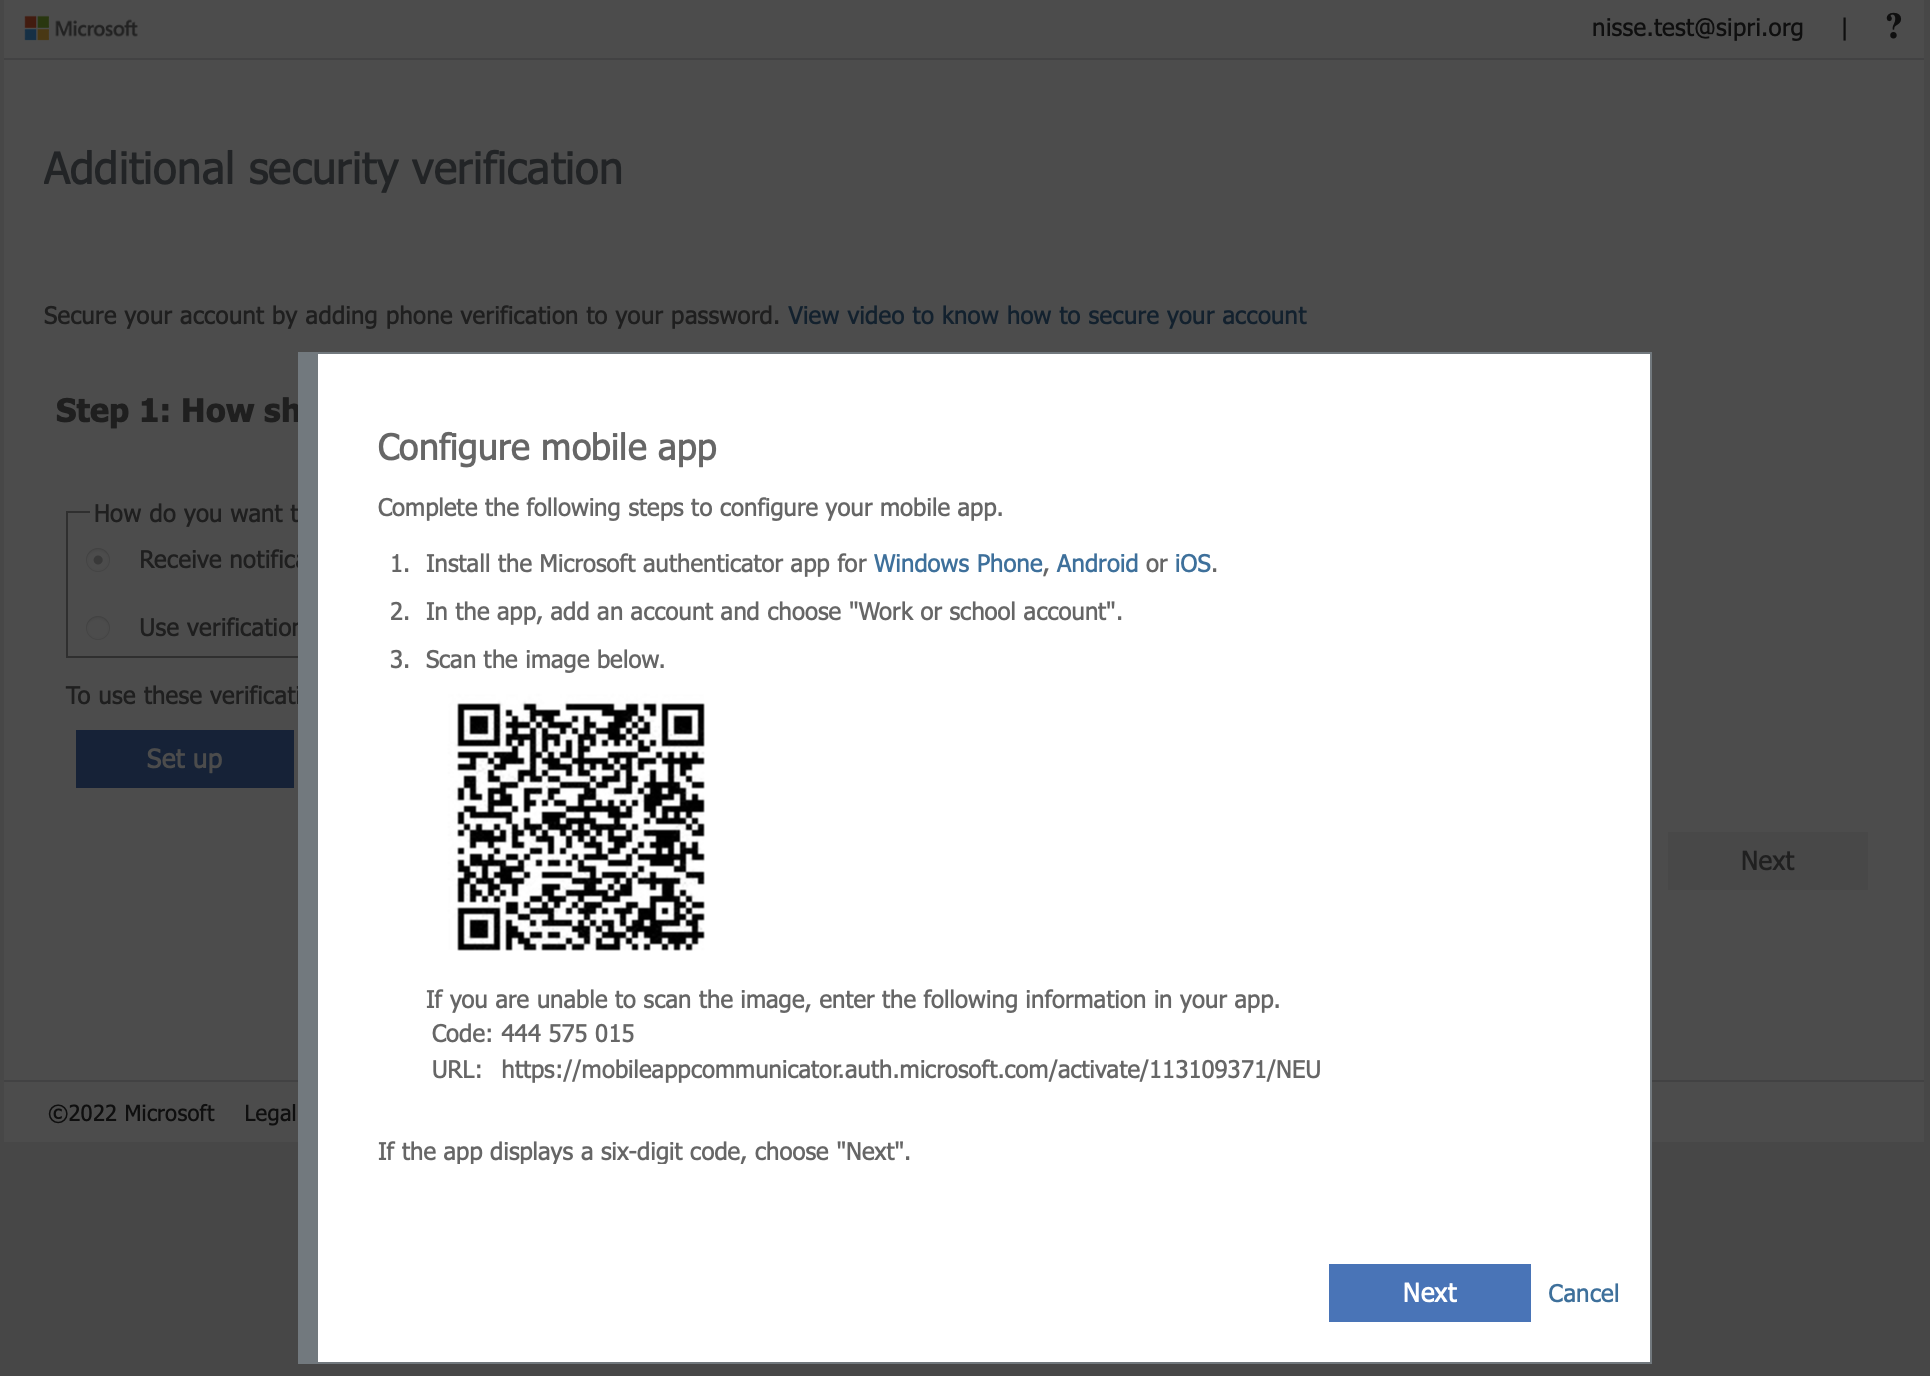The width and height of the screenshot is (1930, 1376).
Task: Click the QR code image
Action: (x=581, y=827)
